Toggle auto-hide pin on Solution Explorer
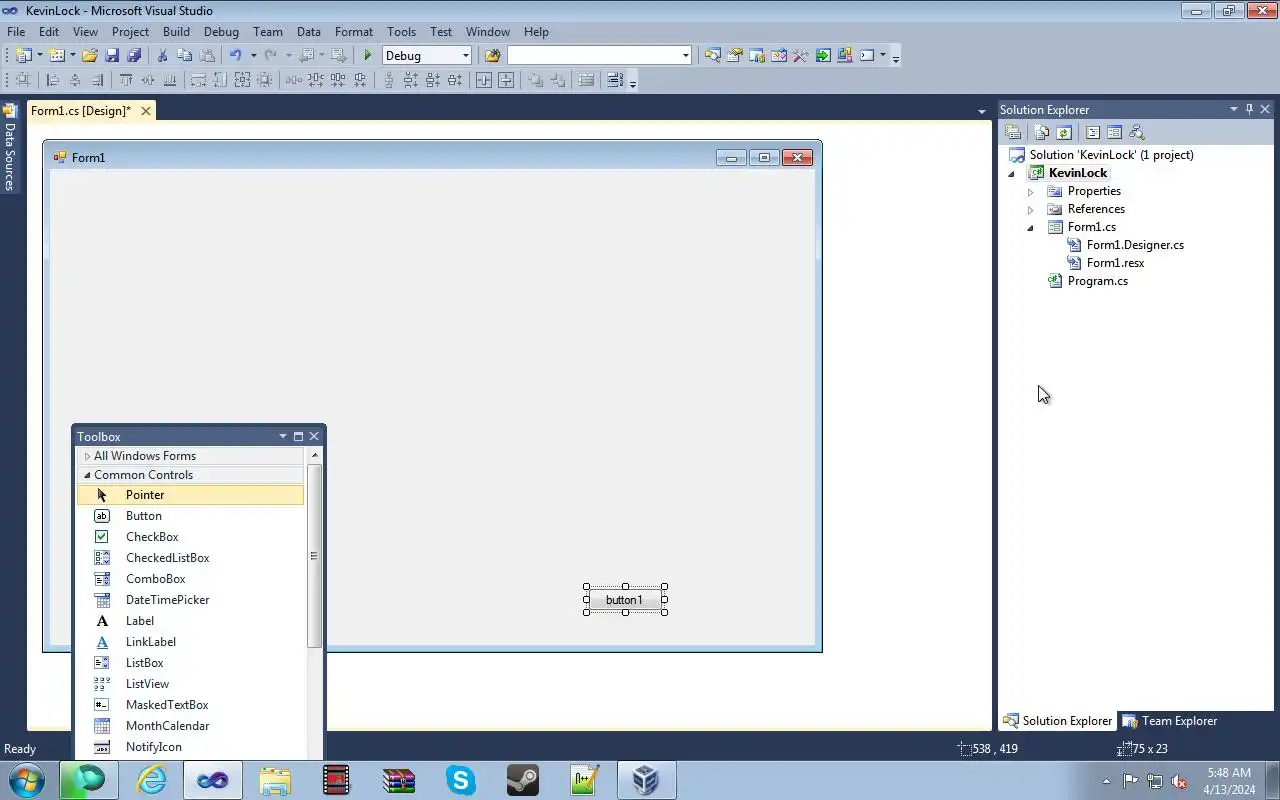This screenshot has width=1280, height=800. (x=1249, y=109)
